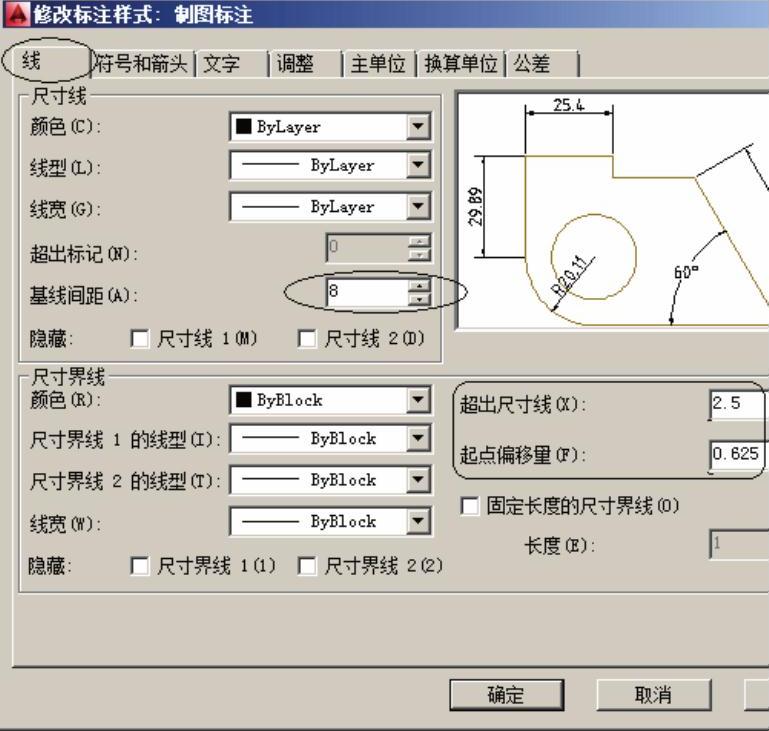Open dimension line 颜色(C) dropdown
This screenshot has height=731, width=769.
point(419,127)
